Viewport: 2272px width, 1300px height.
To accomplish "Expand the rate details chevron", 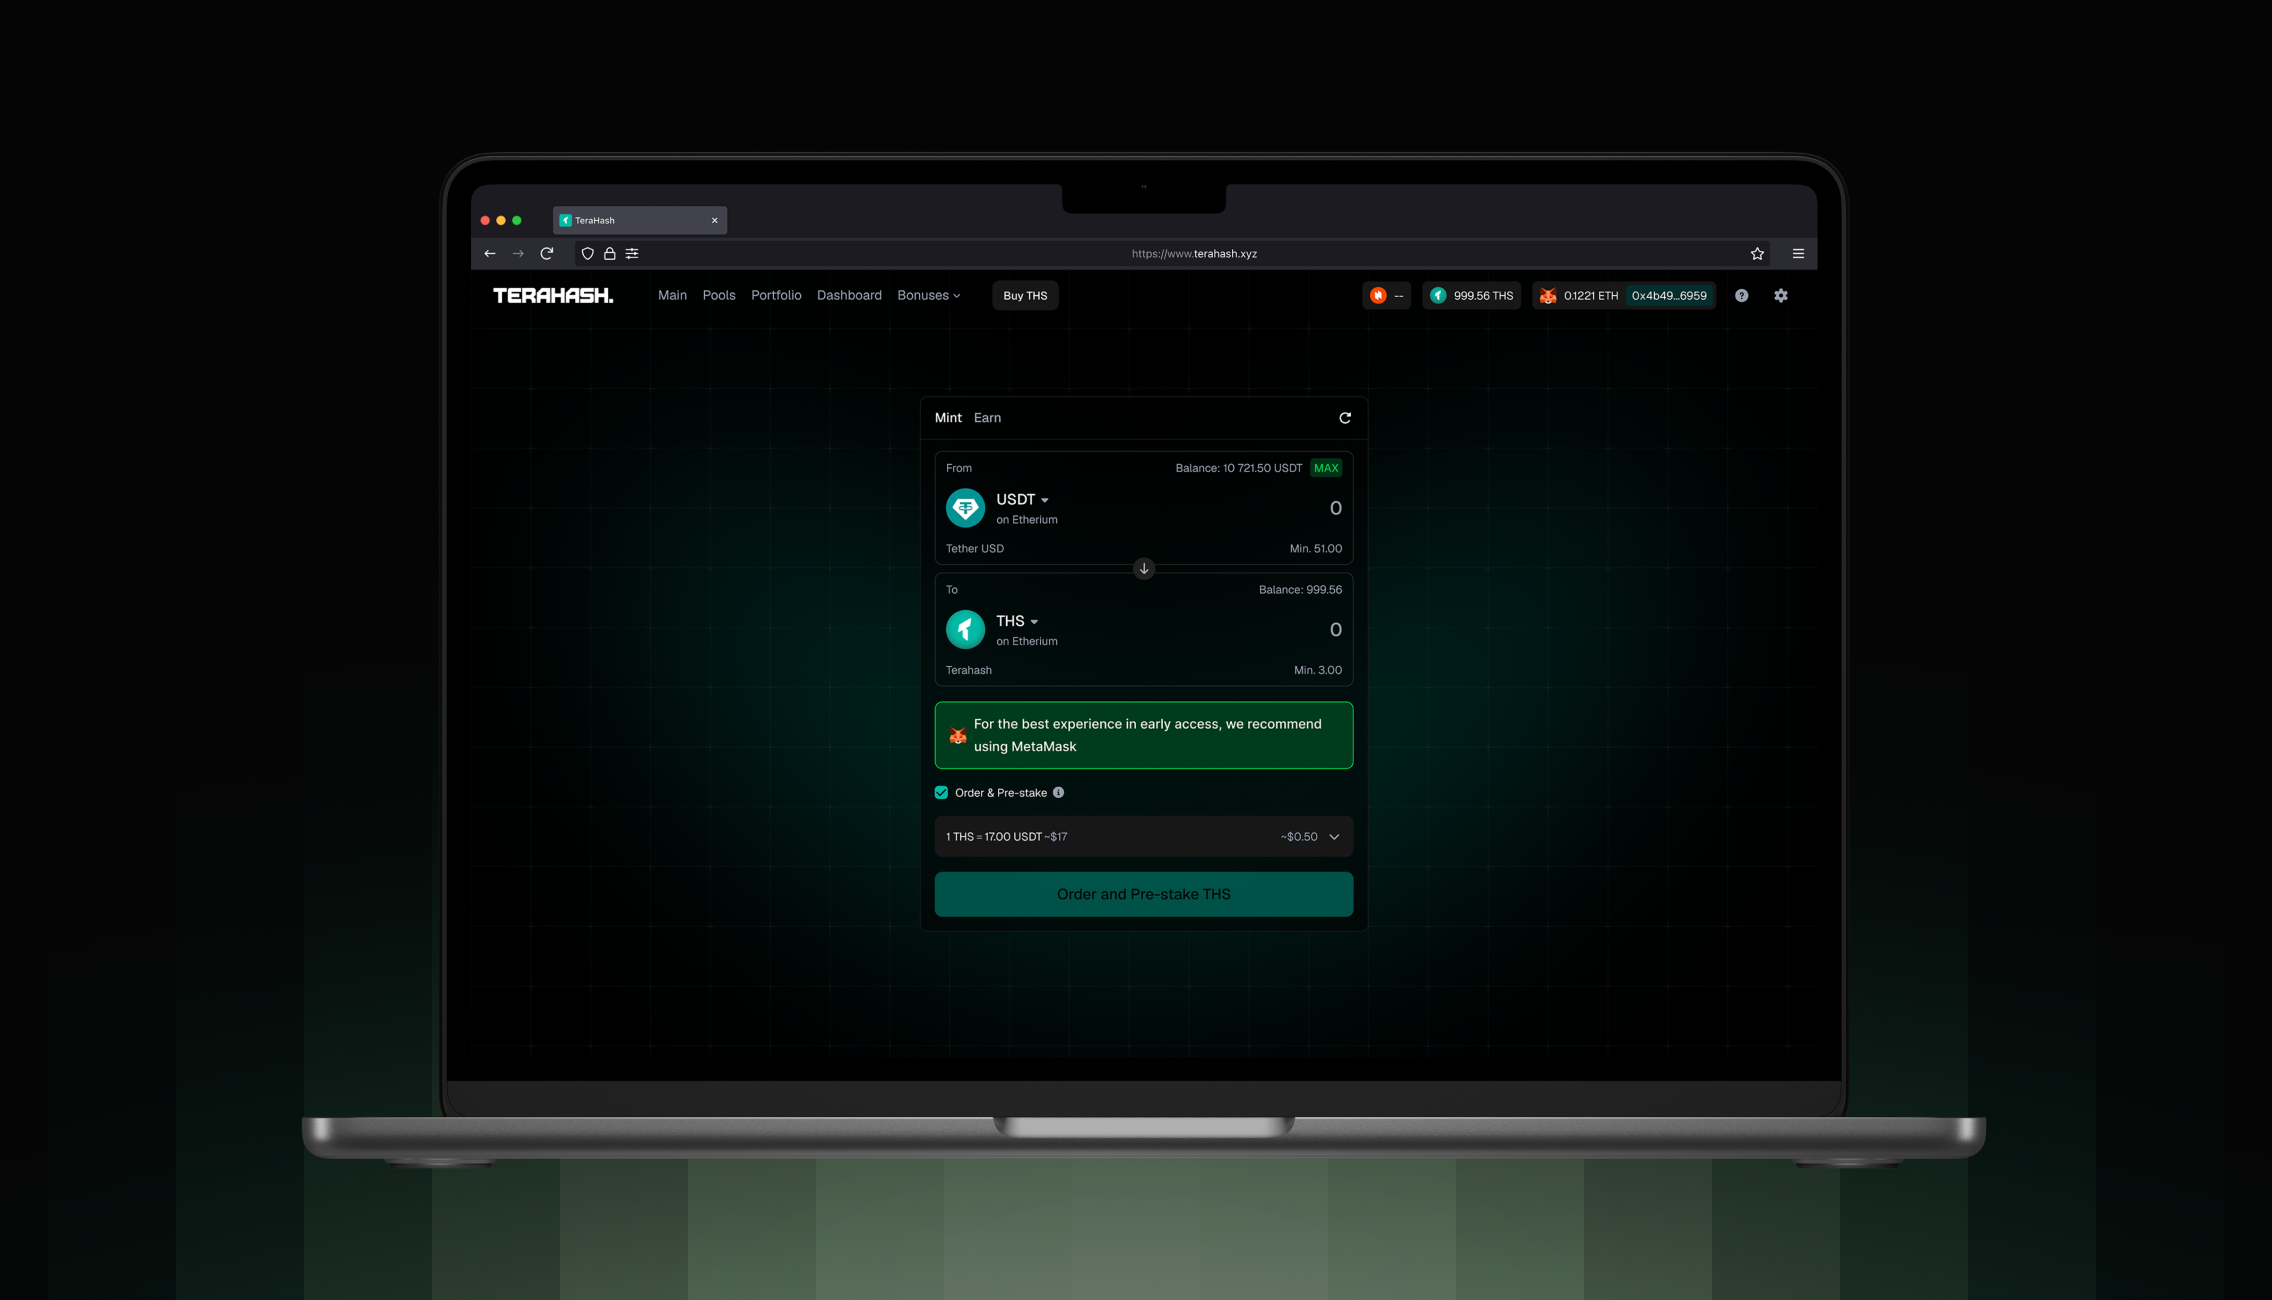I will point(1334,837).
